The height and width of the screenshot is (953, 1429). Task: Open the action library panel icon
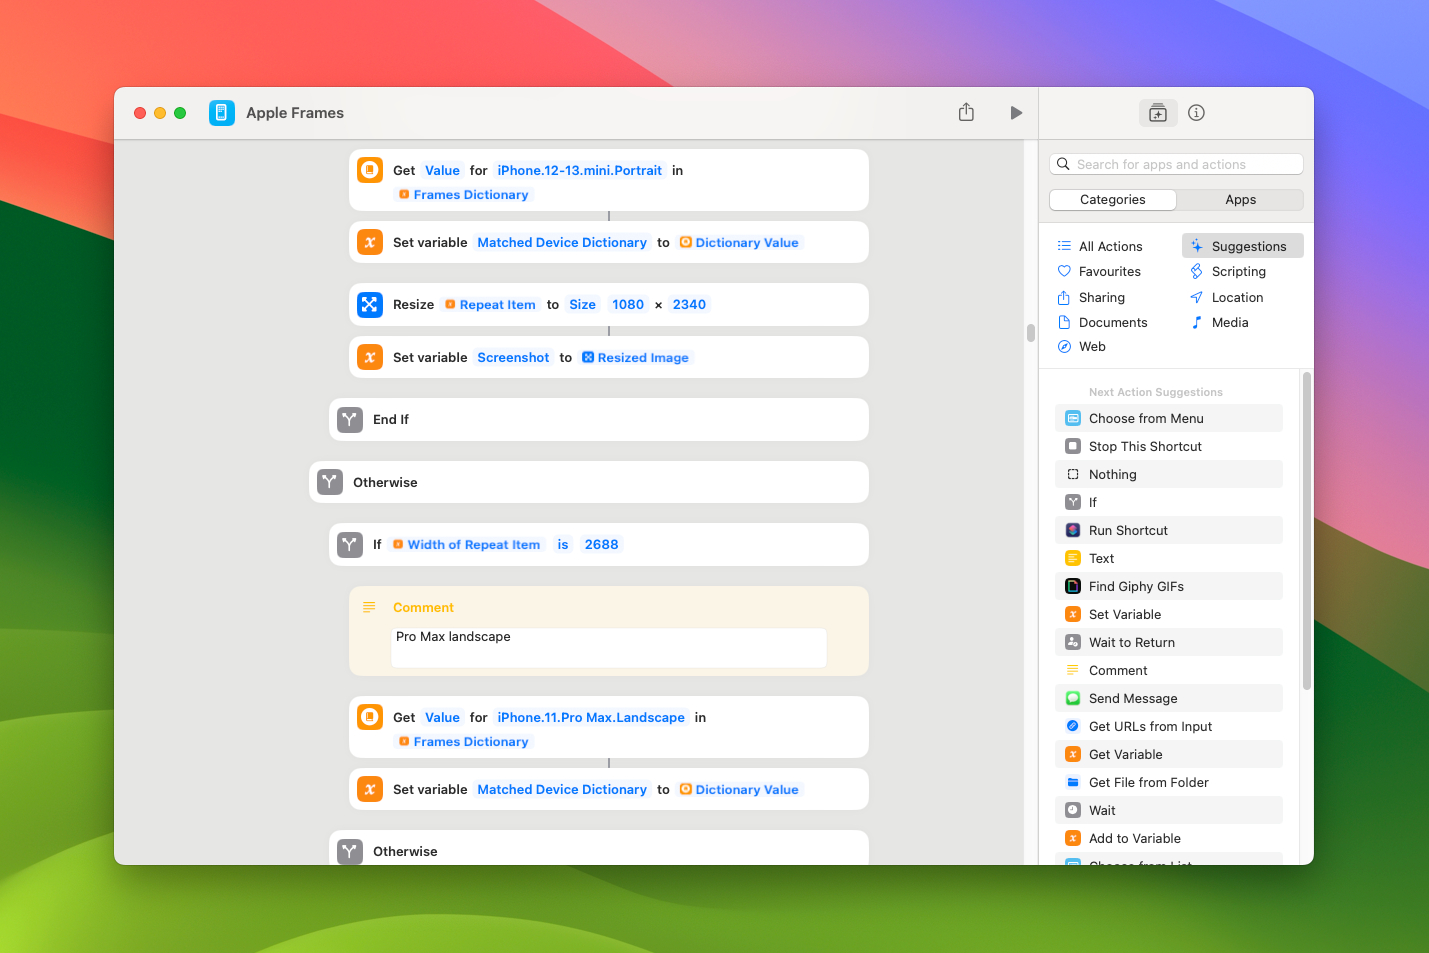tap(1158, 113)
